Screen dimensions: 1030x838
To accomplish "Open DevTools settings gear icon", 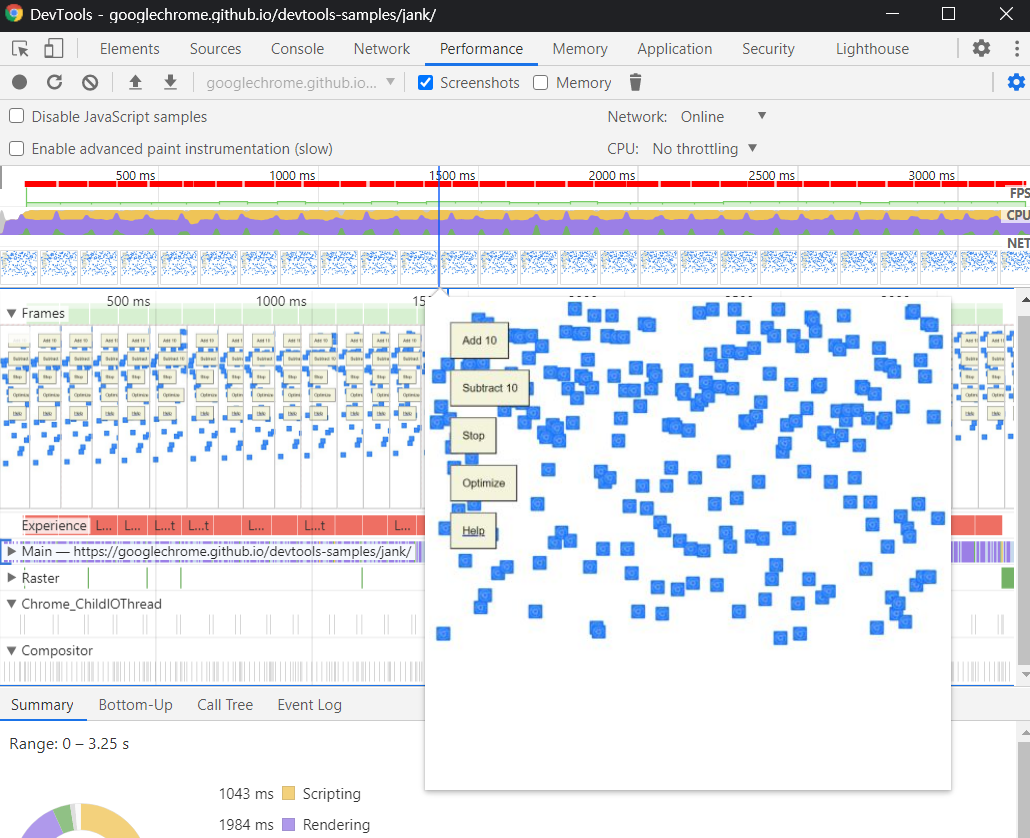I will tap(981, 48).
